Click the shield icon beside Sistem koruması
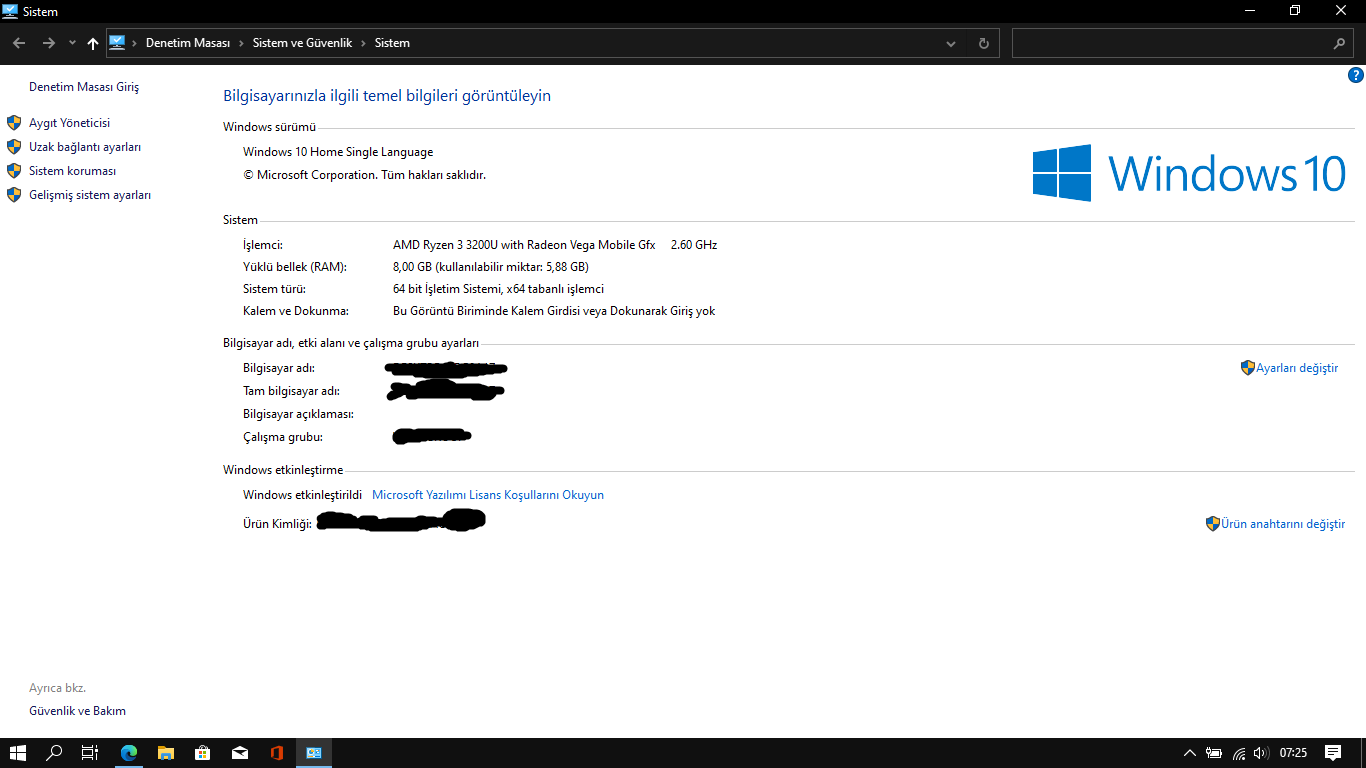 [x=14, y=171]
